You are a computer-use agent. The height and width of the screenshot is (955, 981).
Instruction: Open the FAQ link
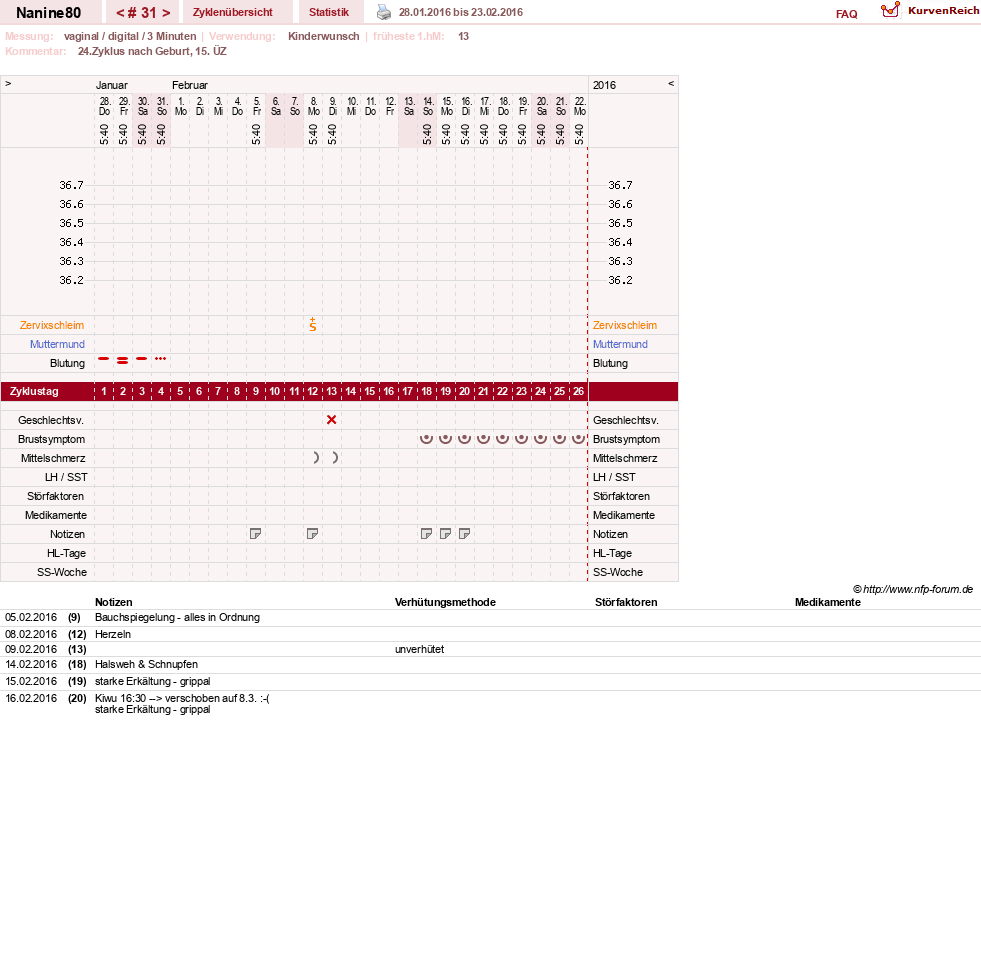click(846, 14)
